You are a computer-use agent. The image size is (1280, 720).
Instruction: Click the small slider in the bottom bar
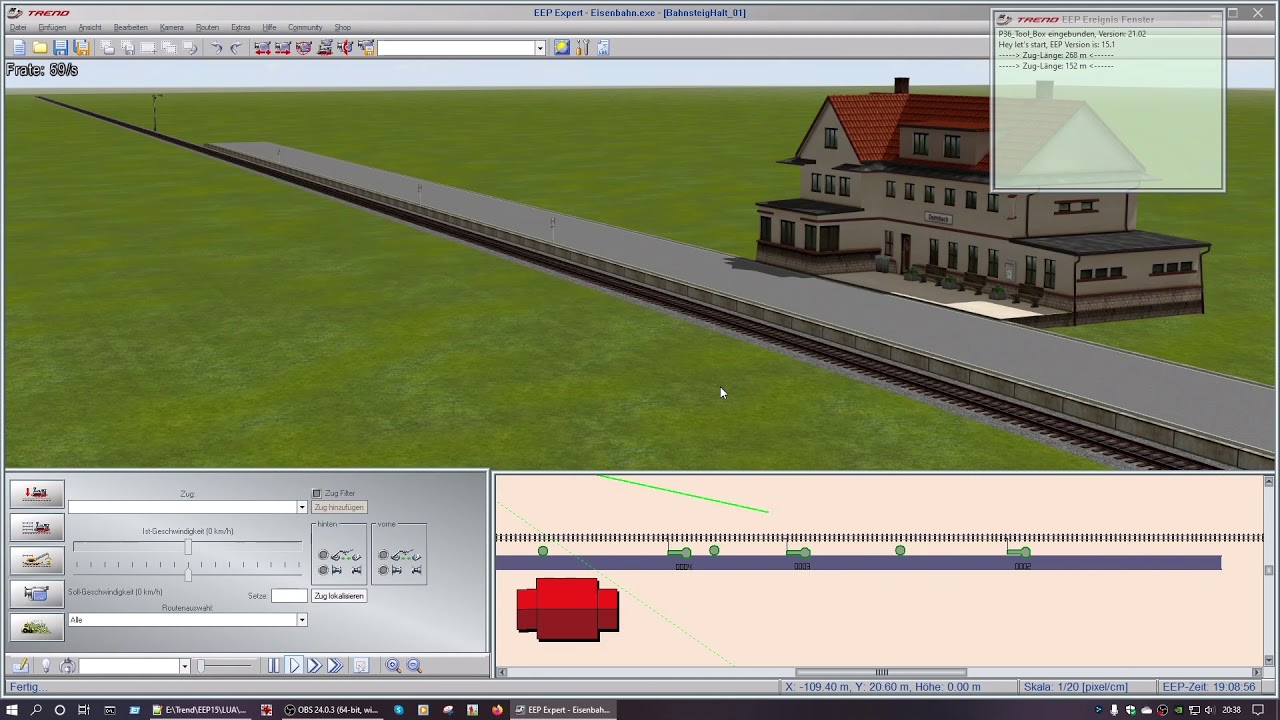tap(201, 666)
